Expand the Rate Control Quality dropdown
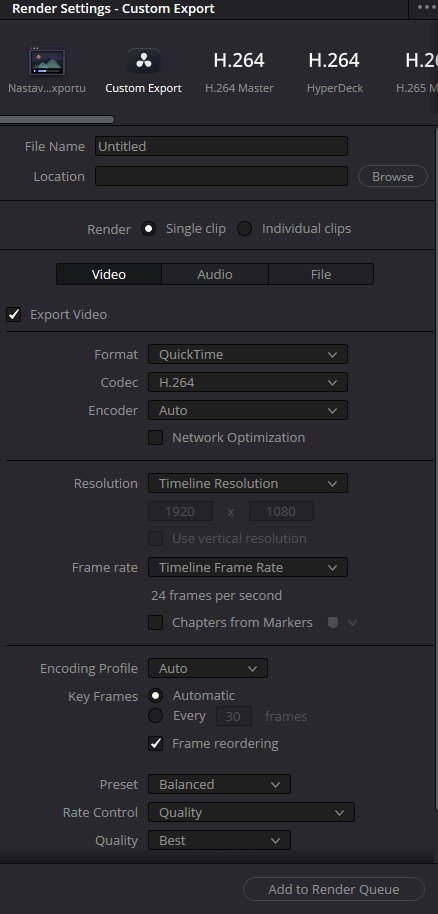This screenshot has width=438, height=914. point(251,813)
